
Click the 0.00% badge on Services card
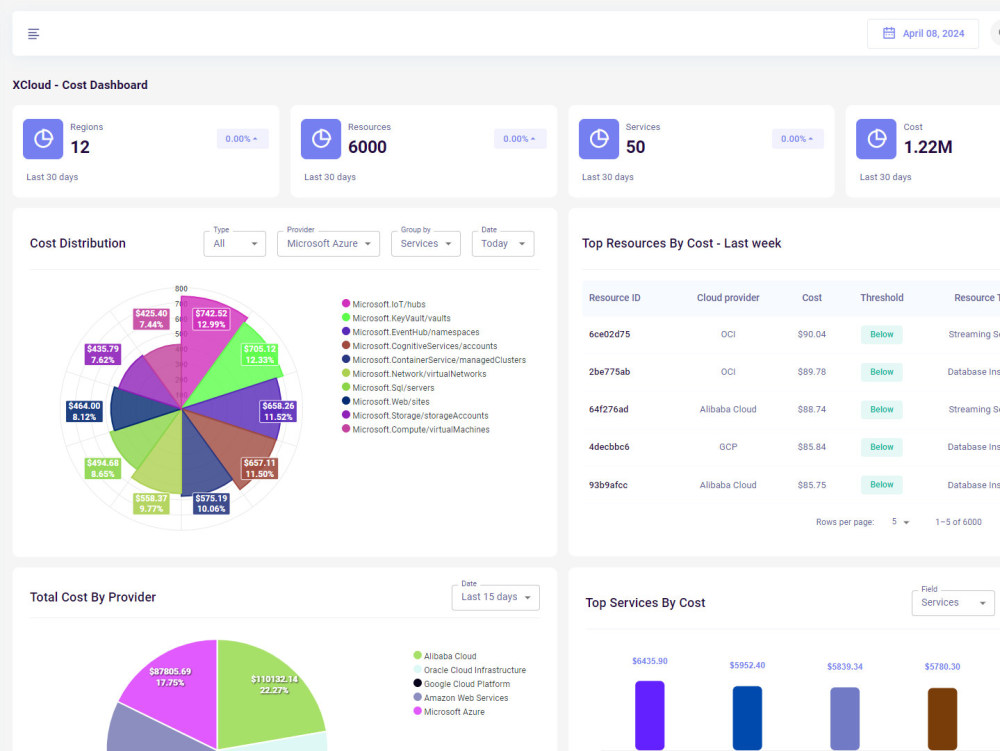tap(798, 139)
